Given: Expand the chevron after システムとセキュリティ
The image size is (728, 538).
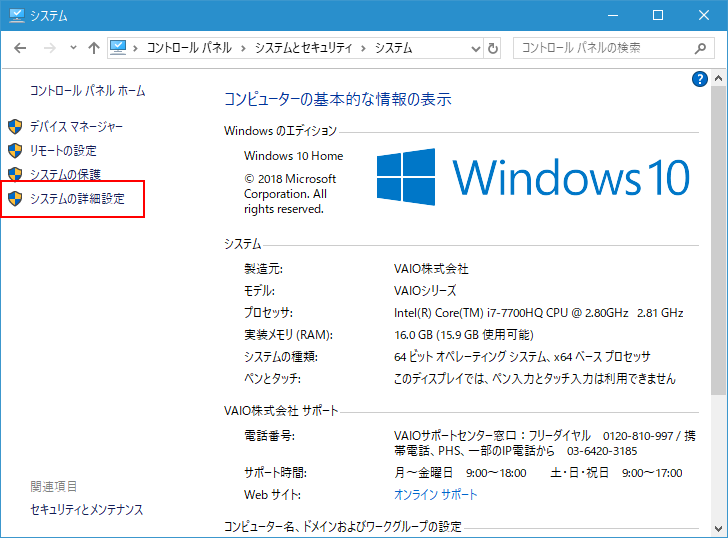Looking at the screenshot, I should 363,48.
